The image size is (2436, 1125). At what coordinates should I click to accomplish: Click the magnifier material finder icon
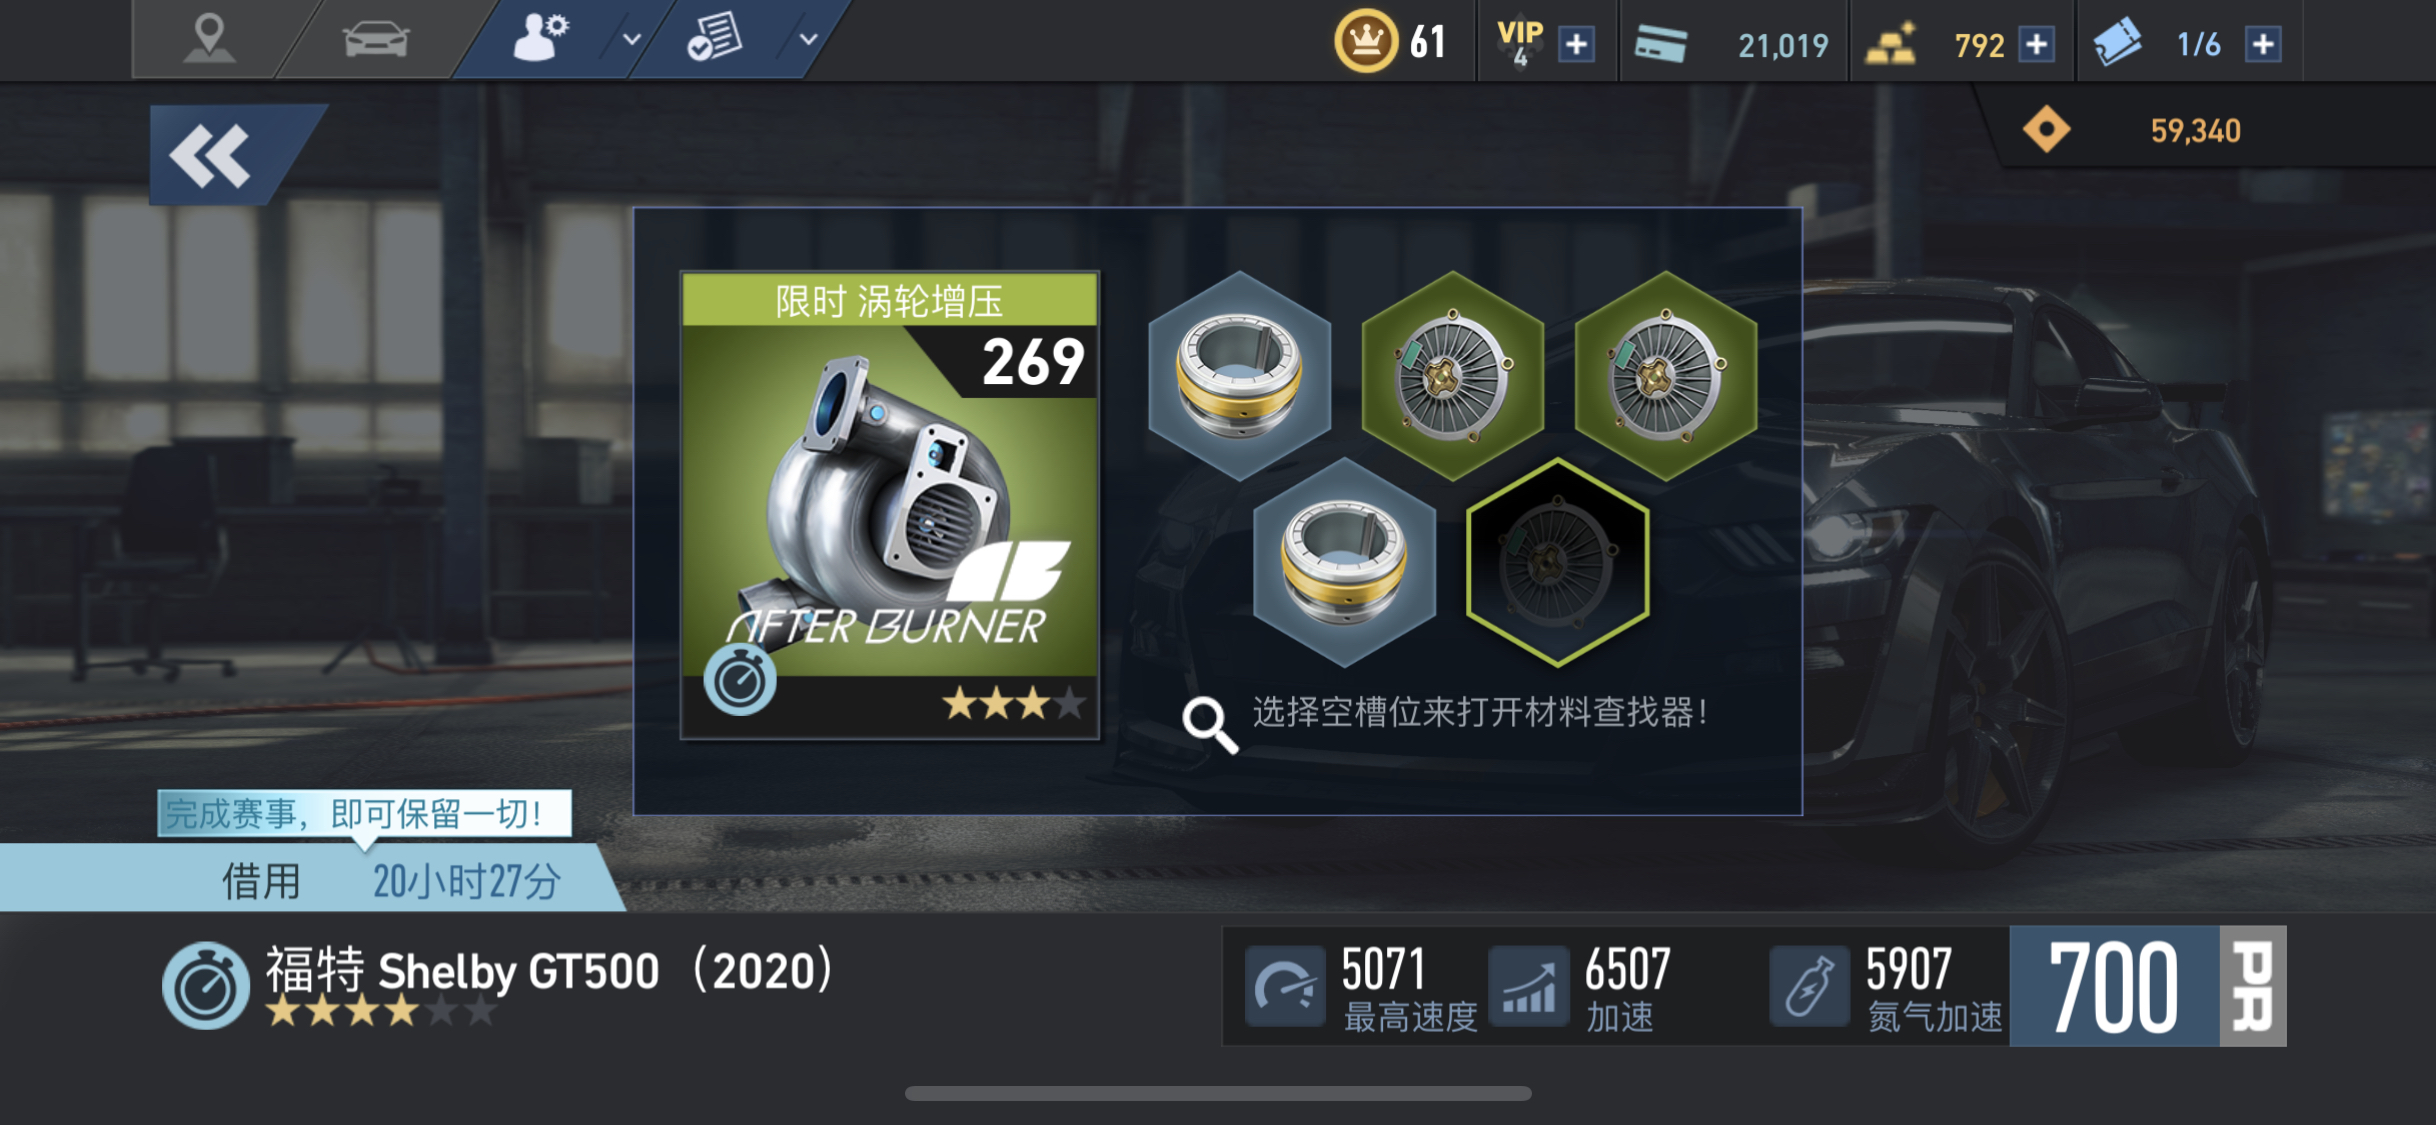[1209, 724]
